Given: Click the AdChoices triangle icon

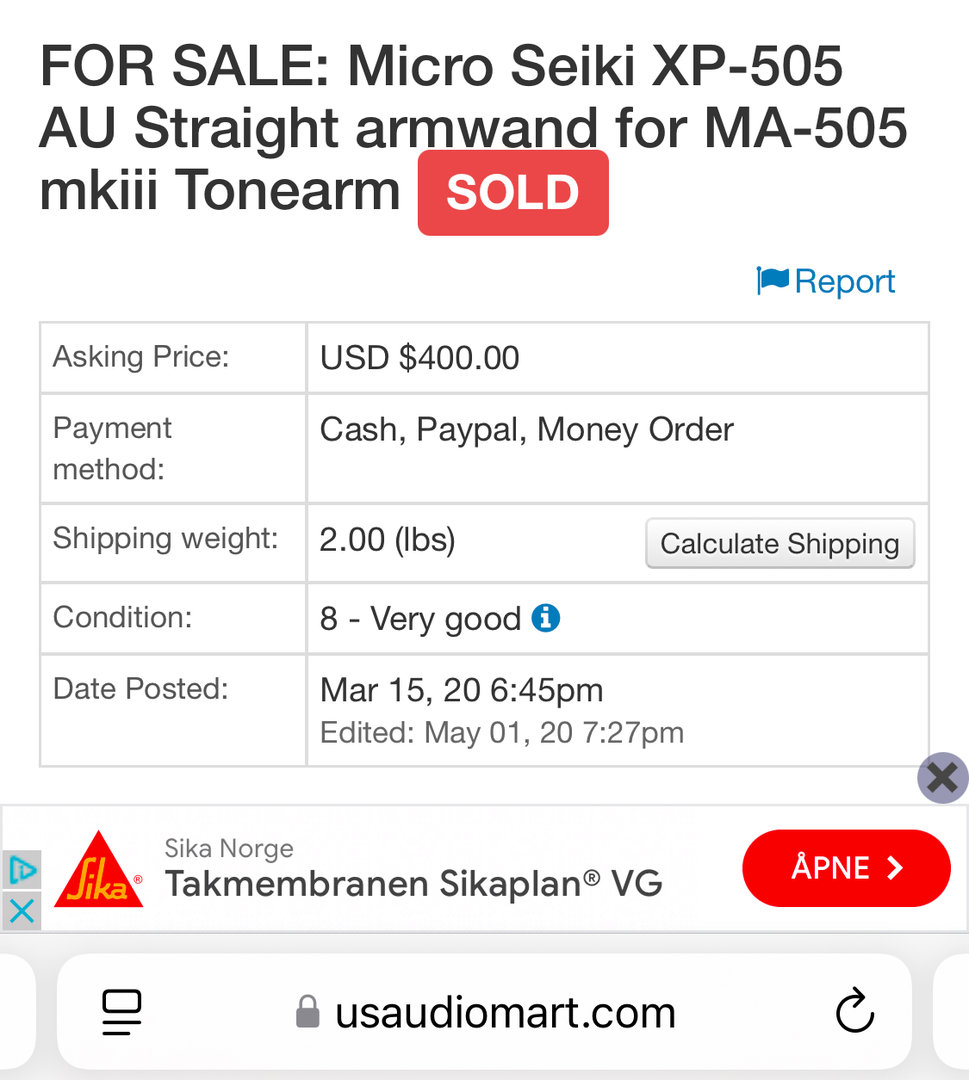Looking at the screenshot, I should 21,870.
